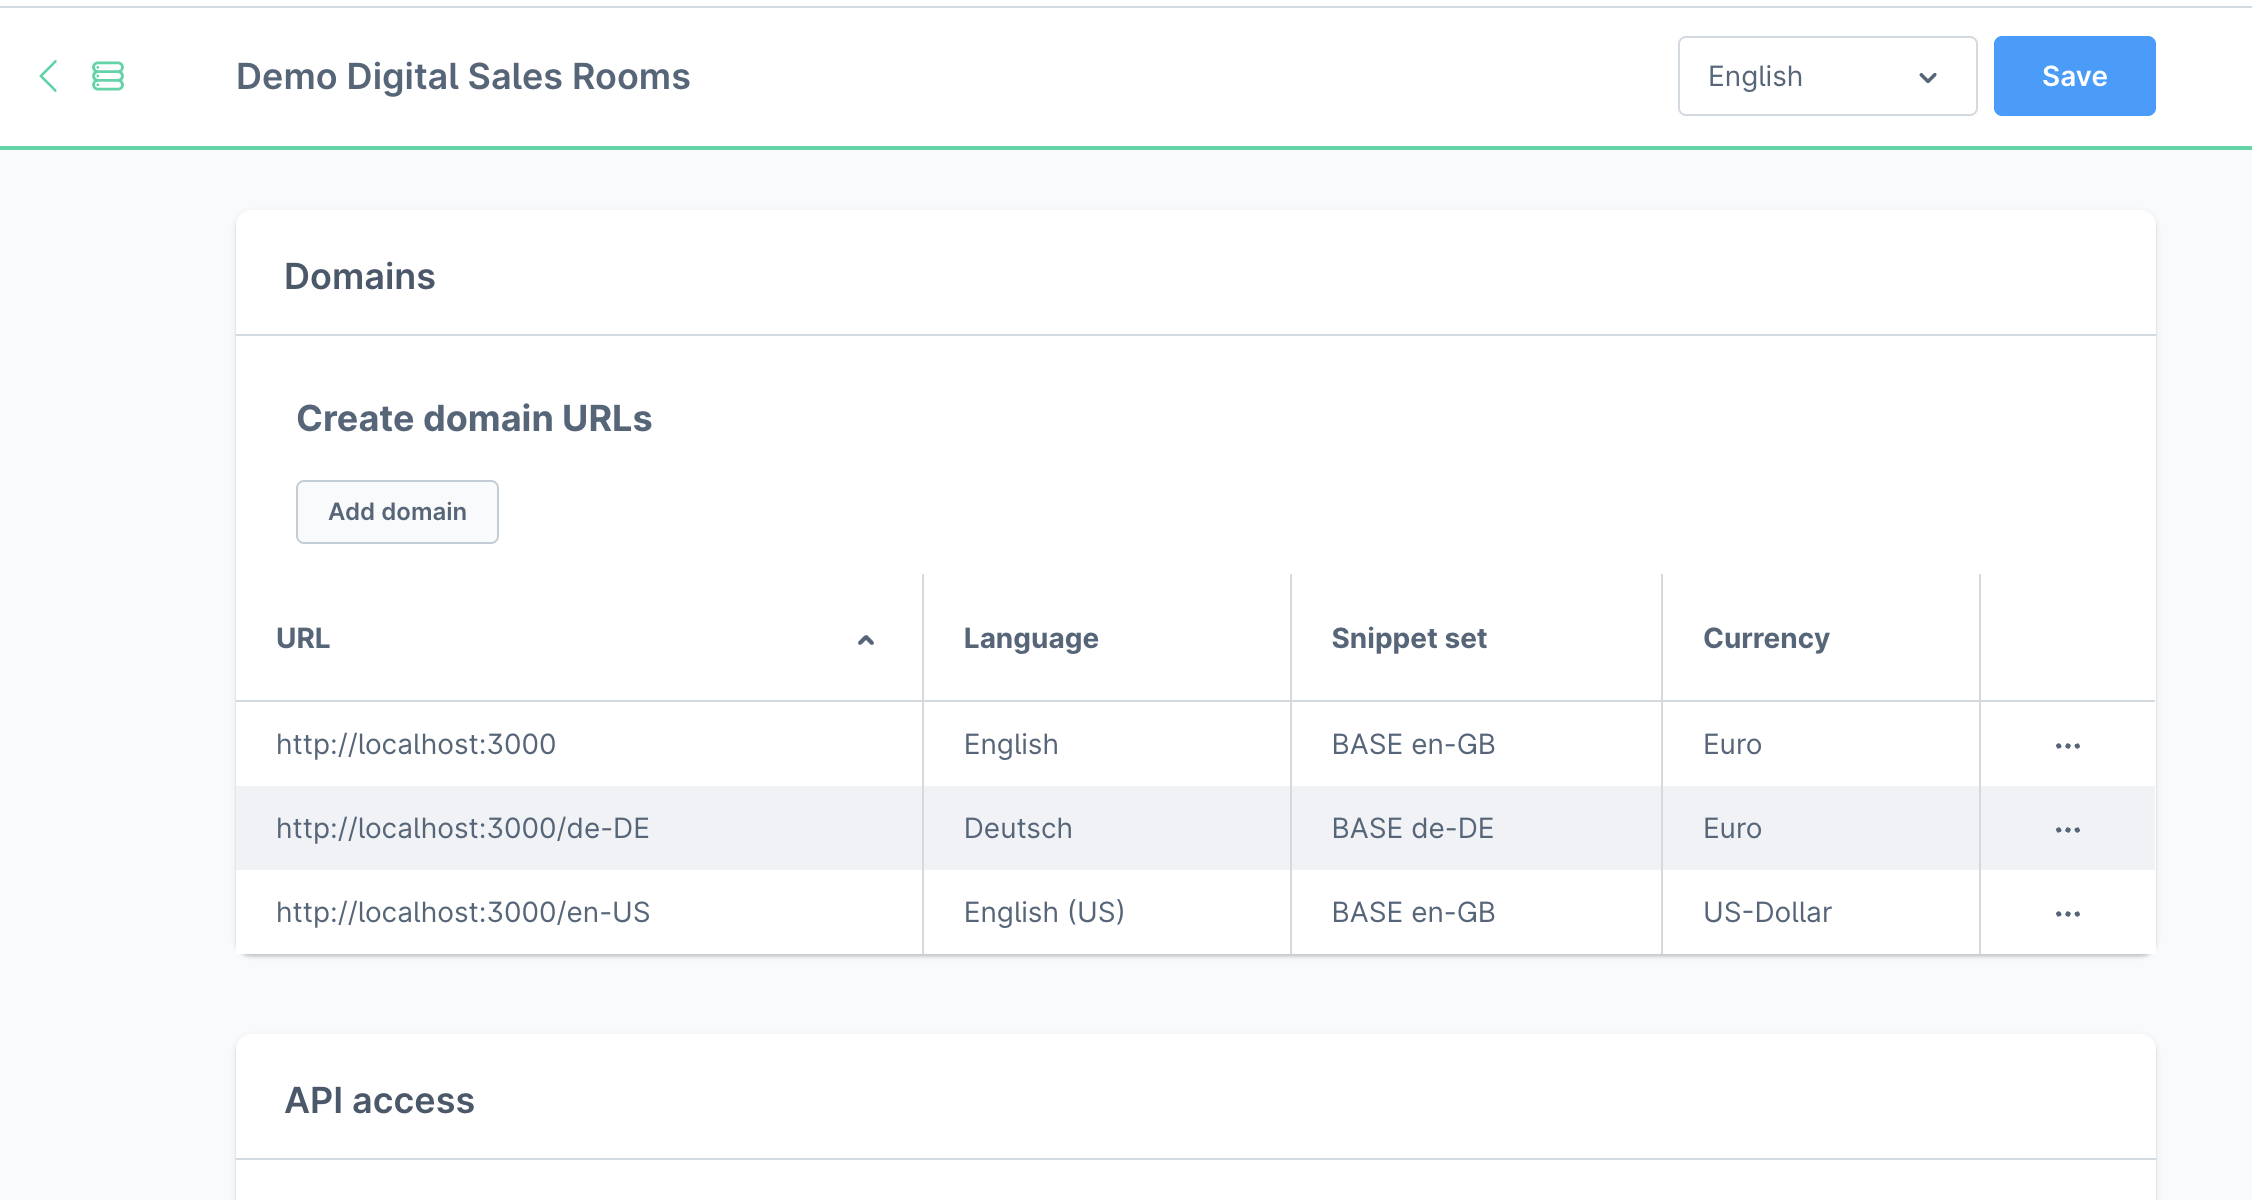Click the back arrow icon
The width and height of the screenshot is (2252, 1200).
pos(48,76)
